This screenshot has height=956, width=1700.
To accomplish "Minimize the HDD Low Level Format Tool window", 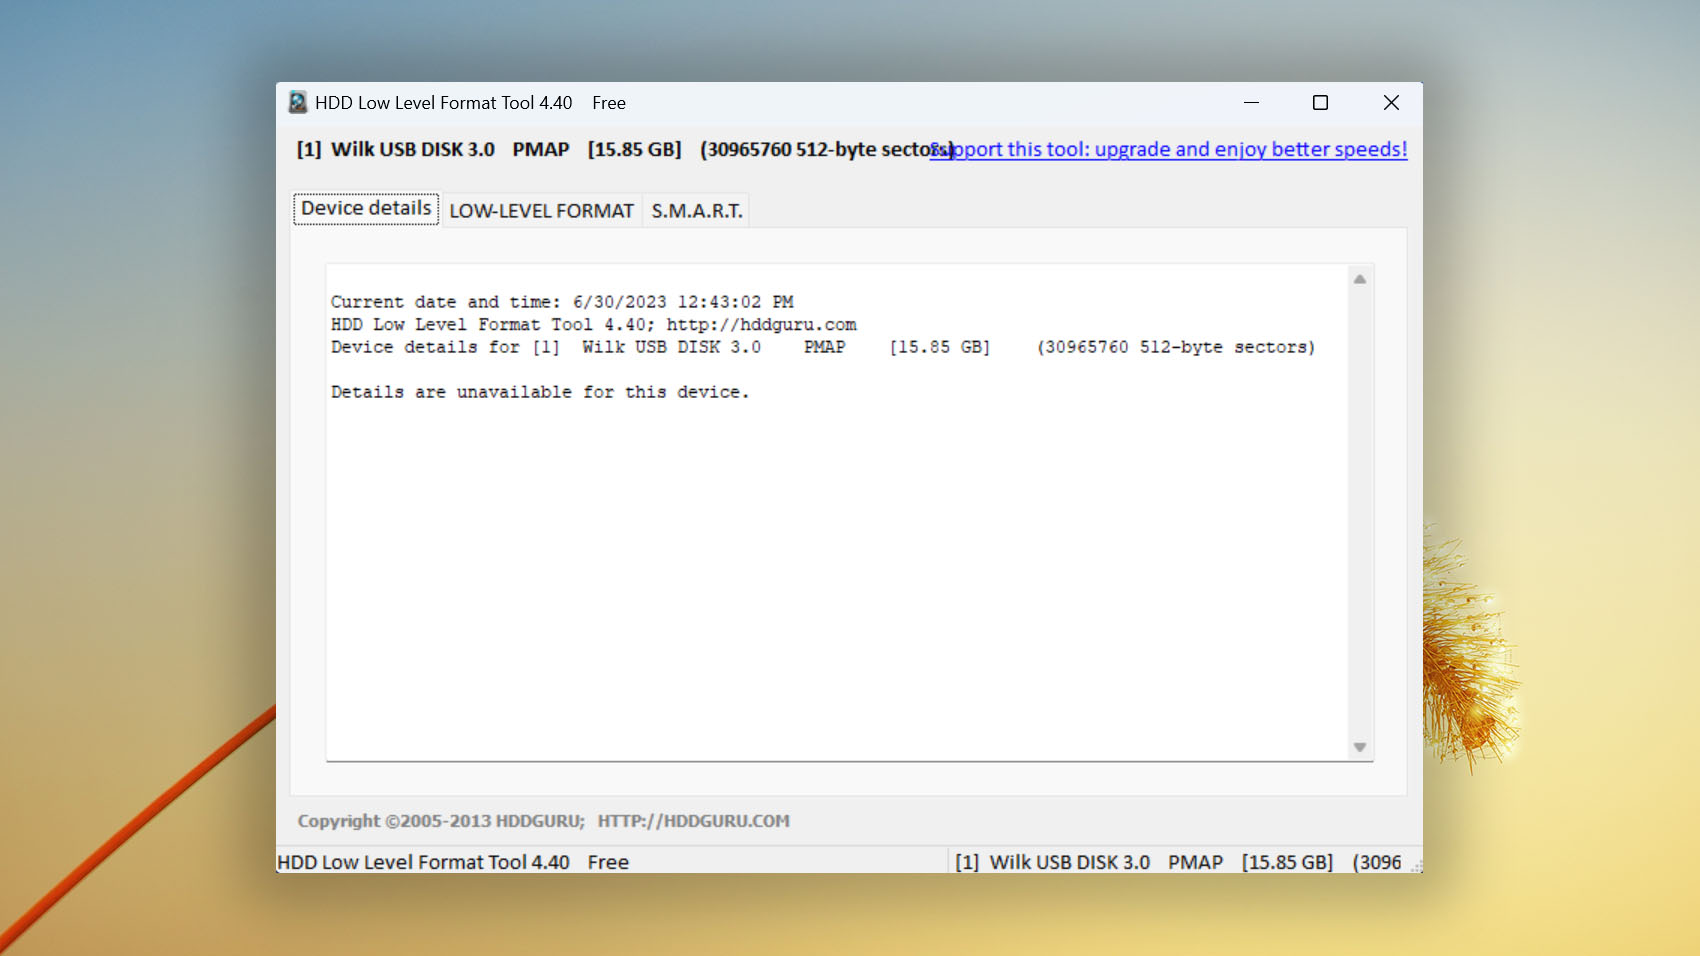I will 1251,102.
